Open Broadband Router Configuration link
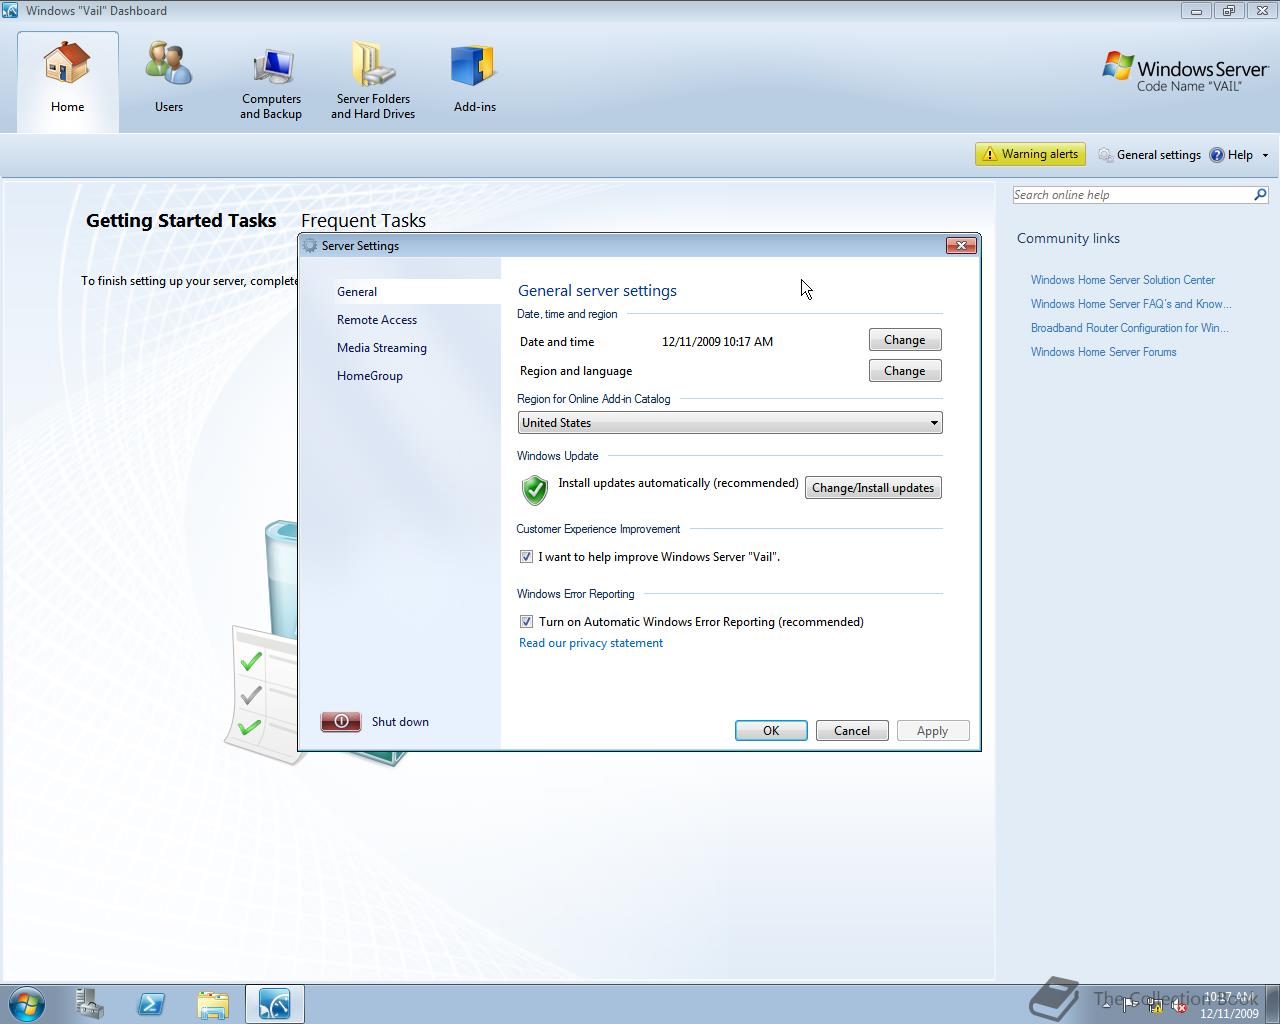The image size is (1280, 1024). pyautogui.click(x=1130, y=328)
